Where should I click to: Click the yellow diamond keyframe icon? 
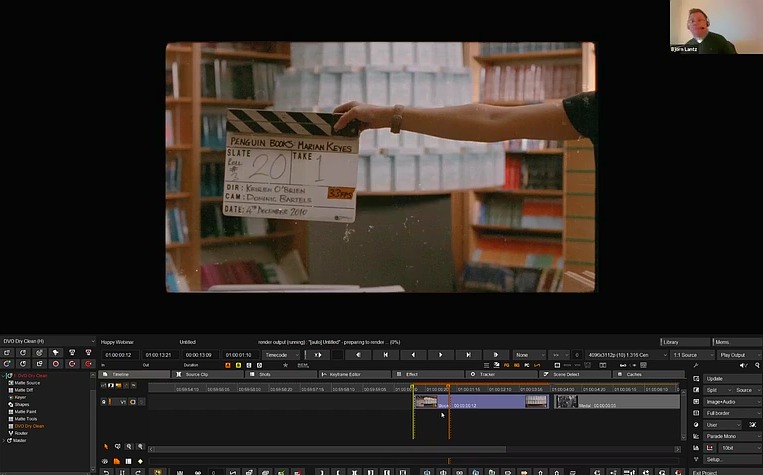(x=140, y=461)
